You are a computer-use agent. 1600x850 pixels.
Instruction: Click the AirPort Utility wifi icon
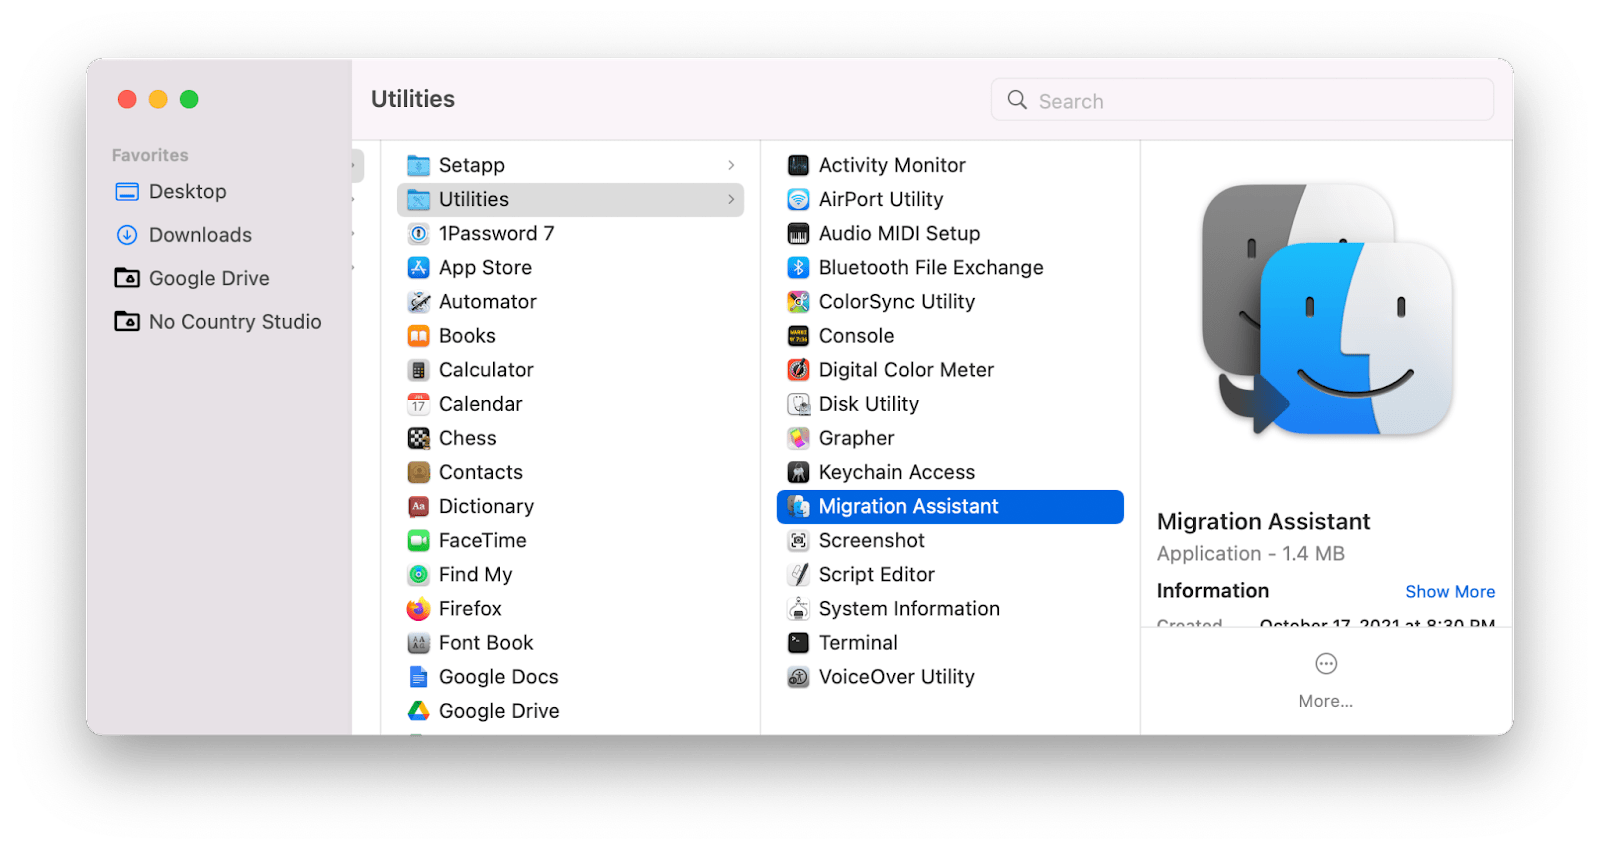pos(798,199)
